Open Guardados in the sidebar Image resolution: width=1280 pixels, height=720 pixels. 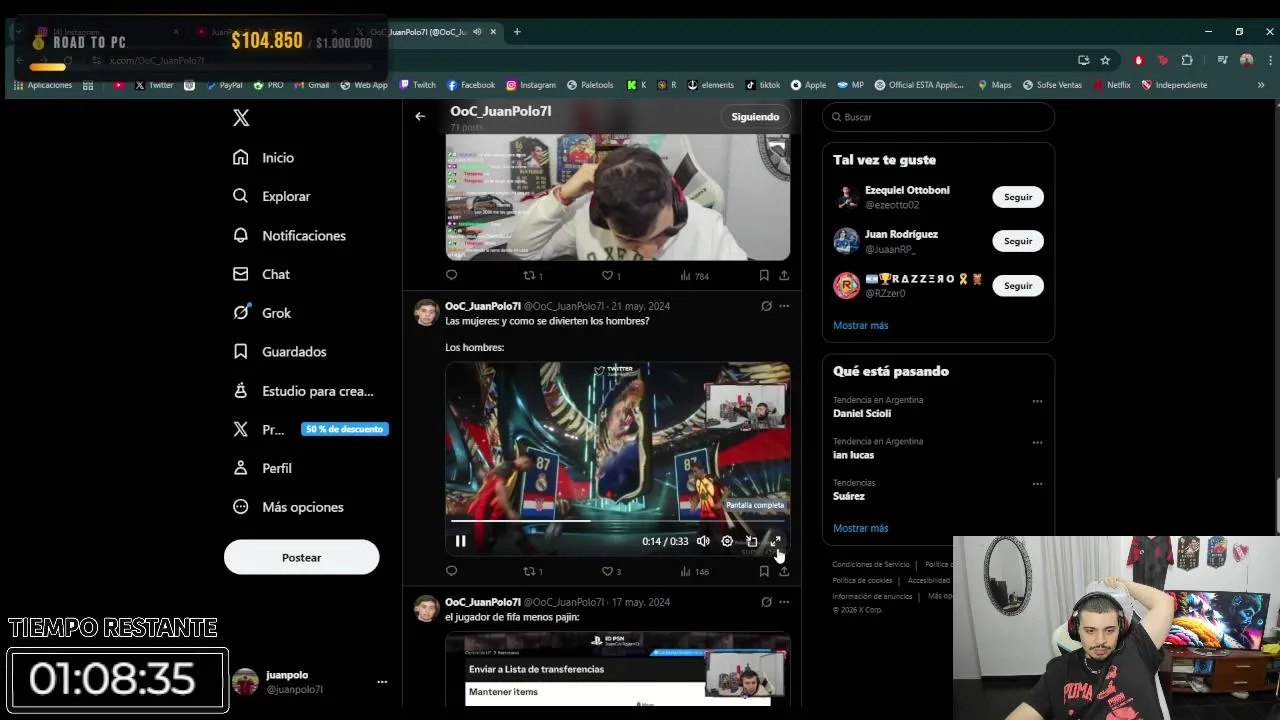click(279, 351)
